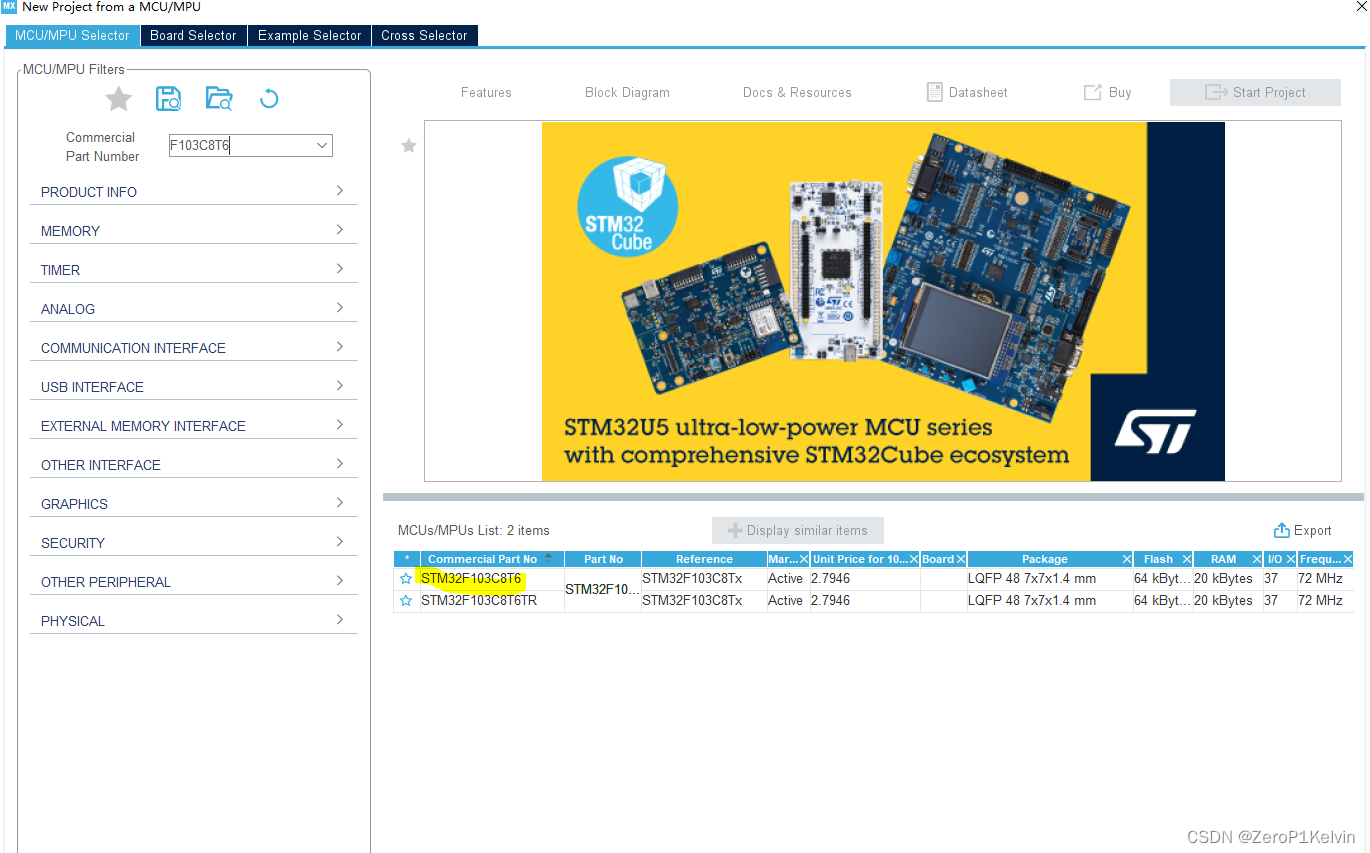Screen dimensions: 1370x853
Task: Open the Docs & Resources view
Action: pos(797,92)
